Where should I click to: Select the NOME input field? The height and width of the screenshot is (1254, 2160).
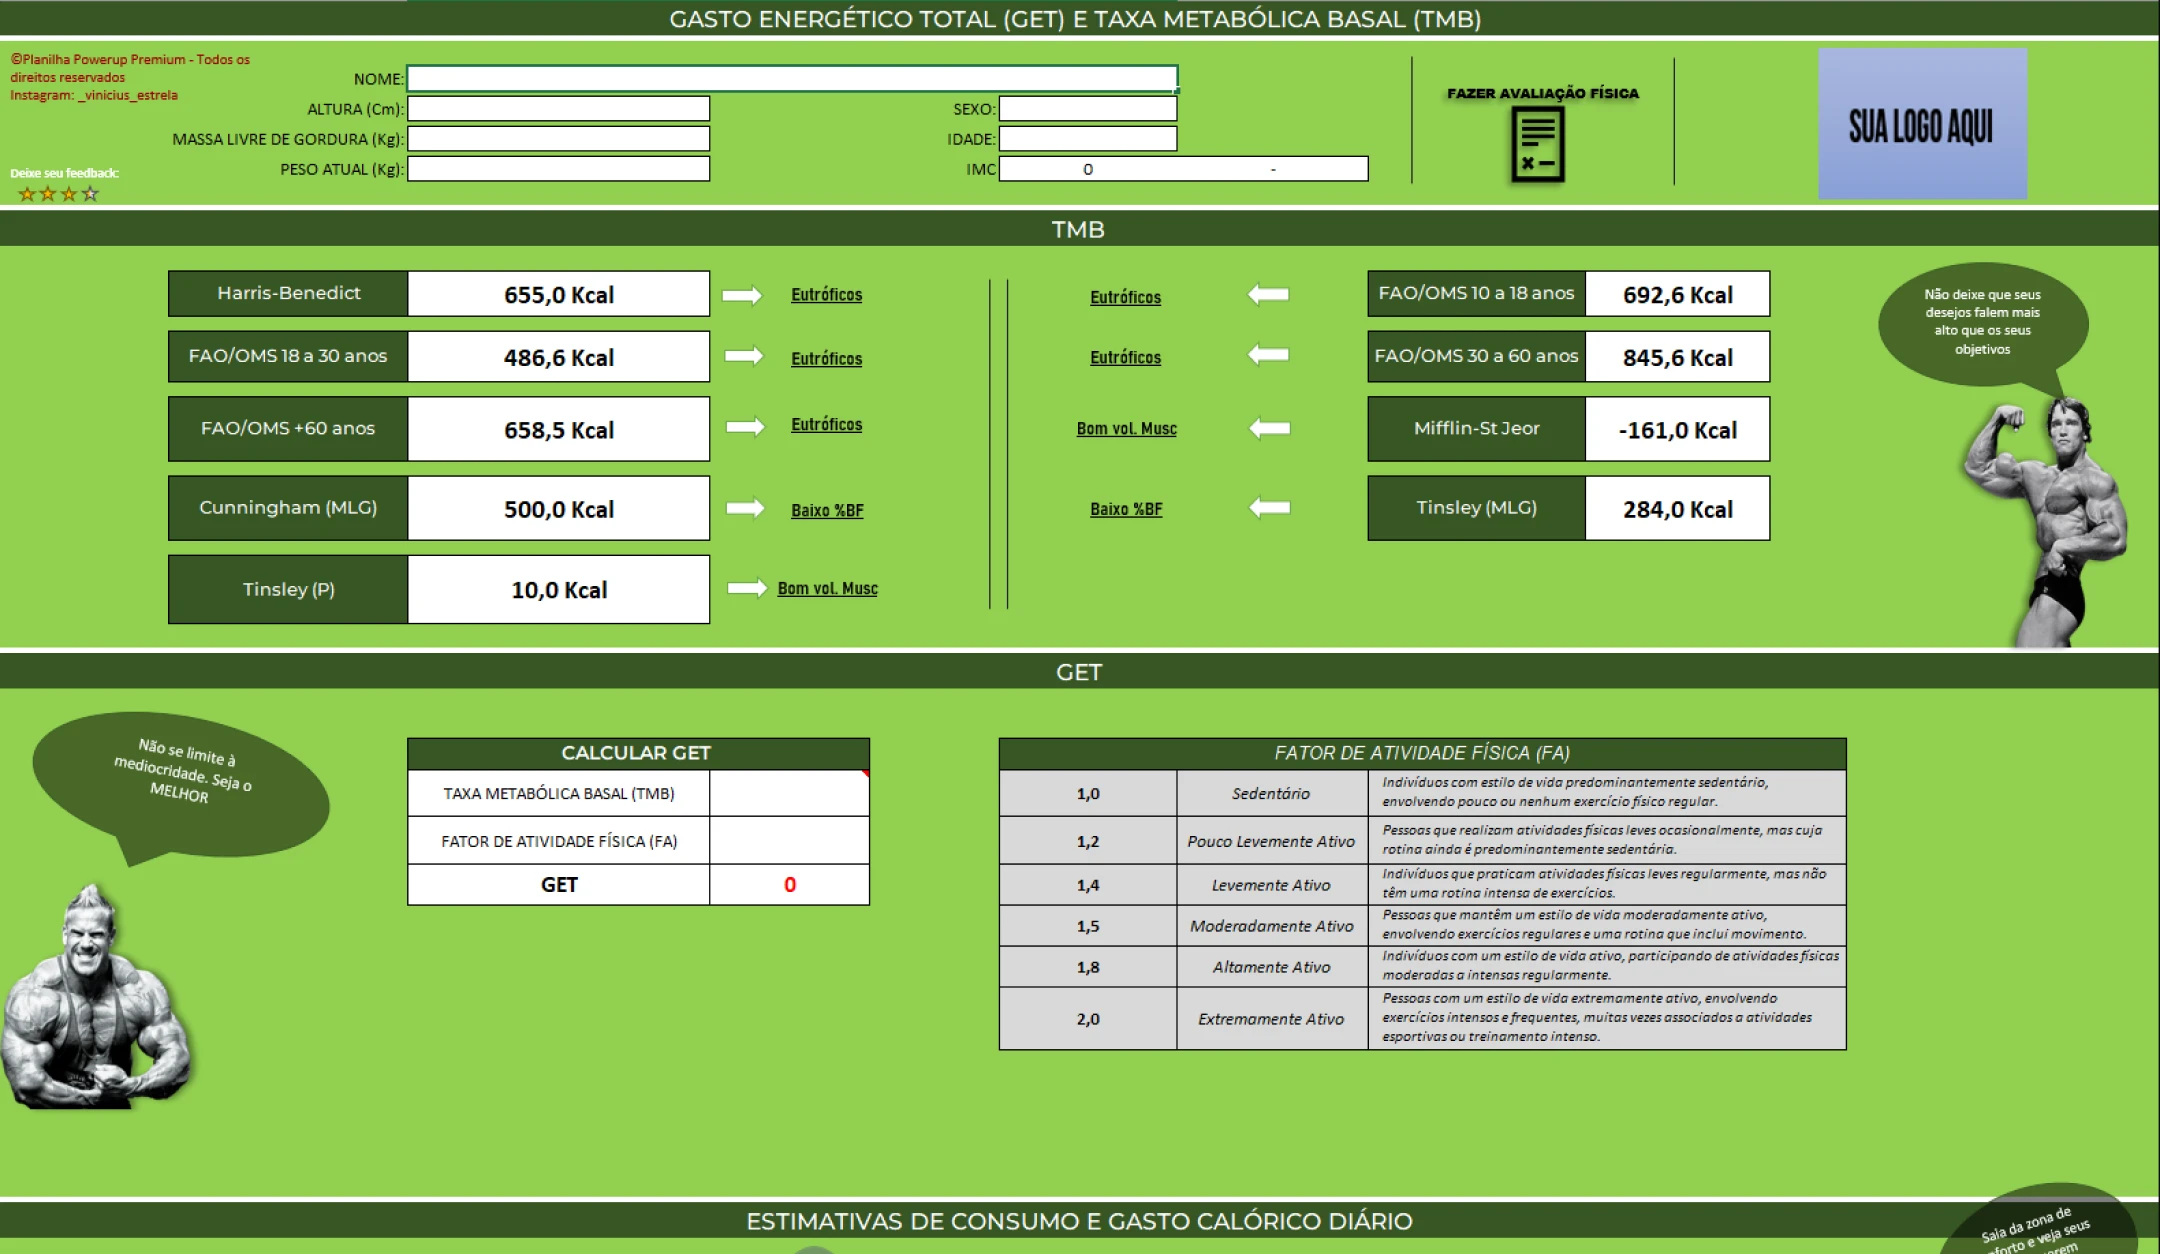coord(792,78)
